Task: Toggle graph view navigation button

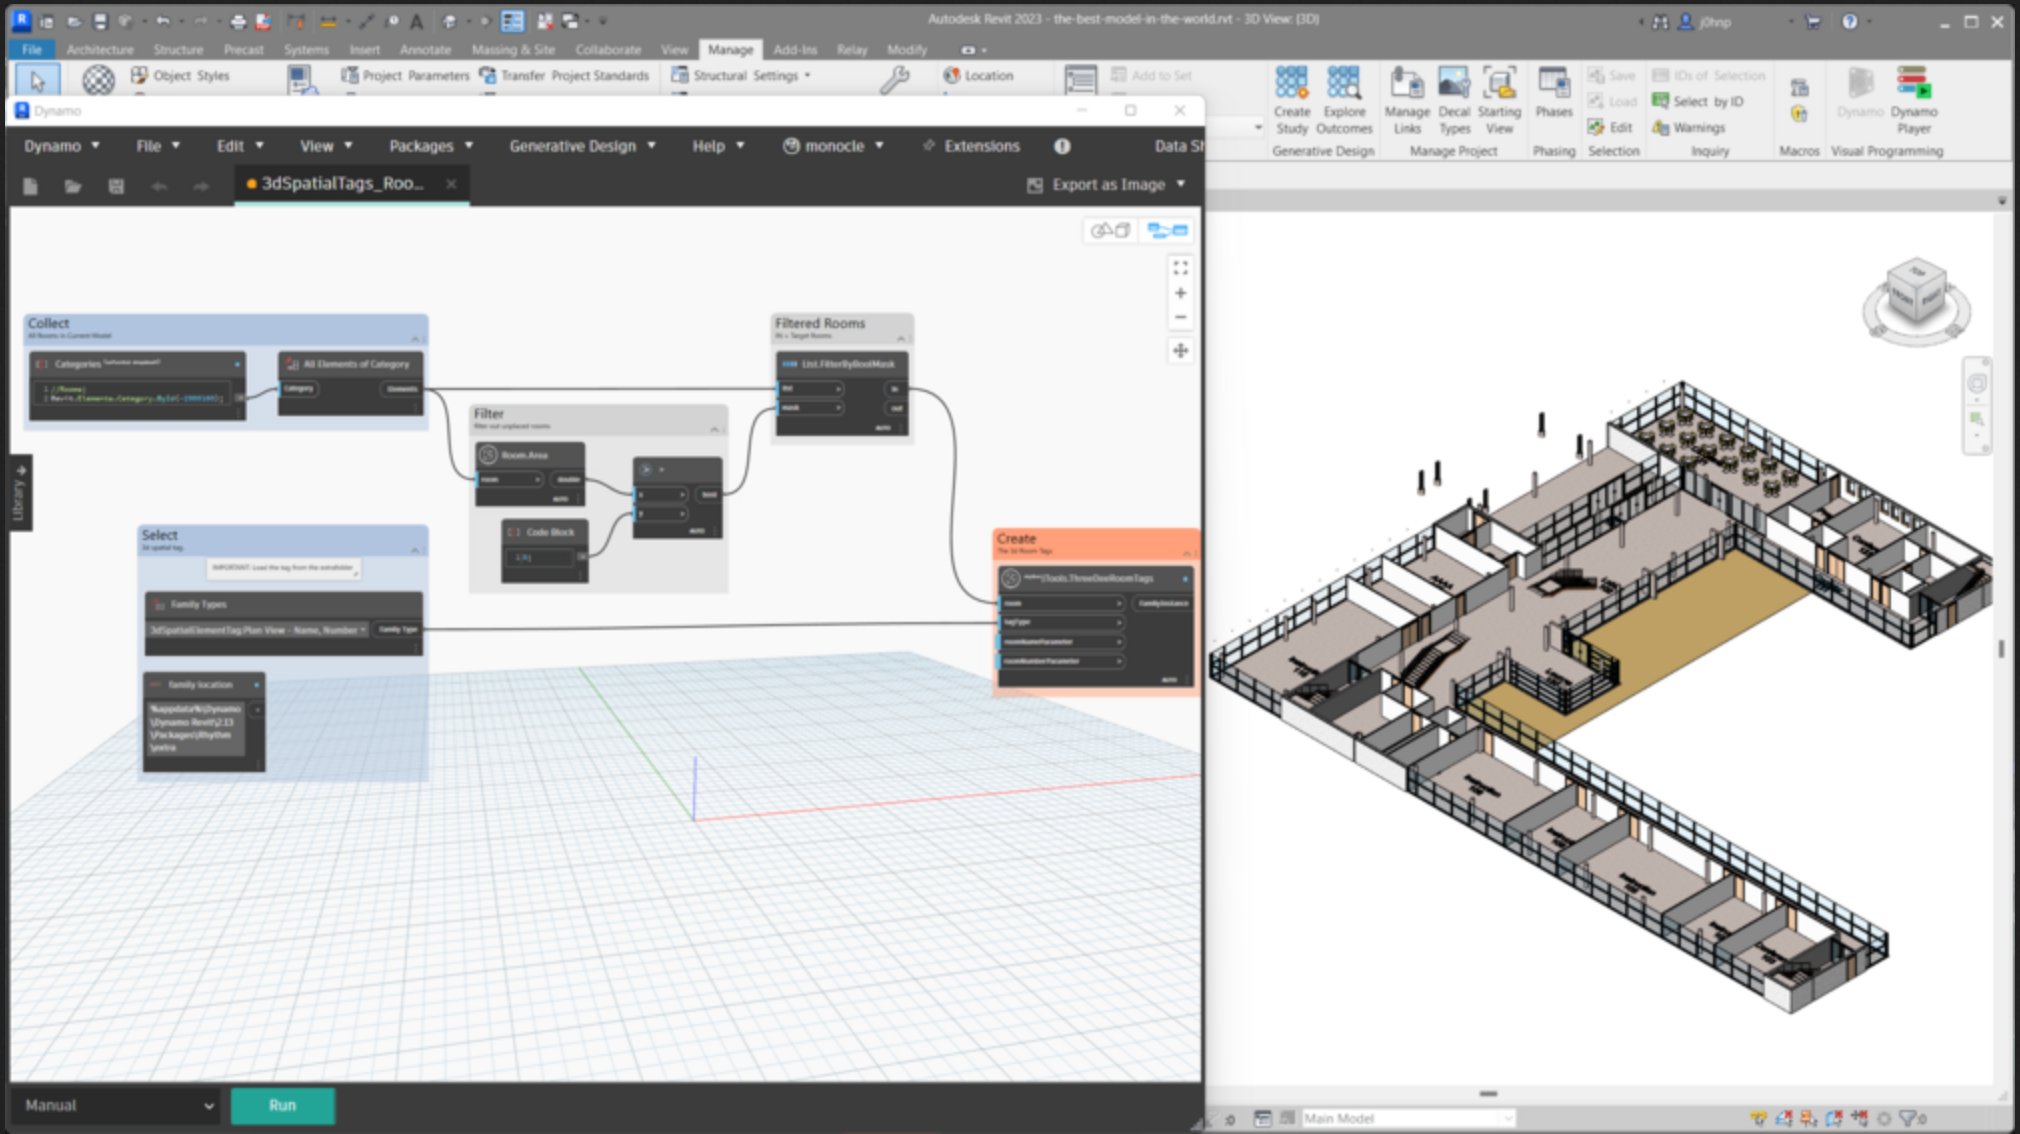Action: [1167, 231]
